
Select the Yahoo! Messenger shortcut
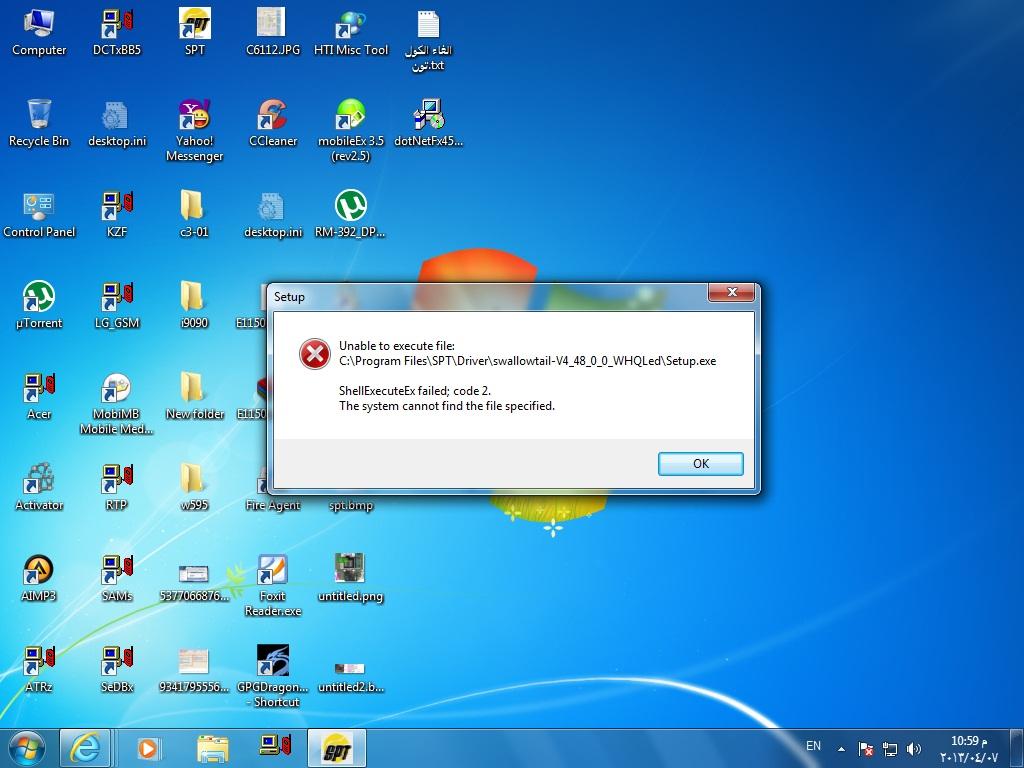195,131
